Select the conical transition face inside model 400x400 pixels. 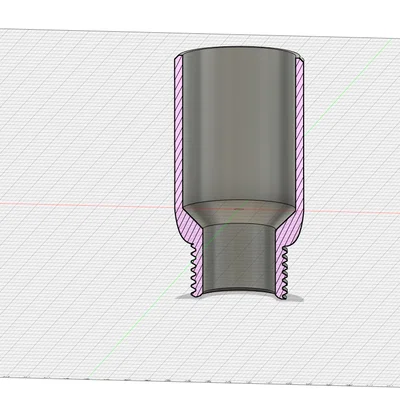(239, 215)
